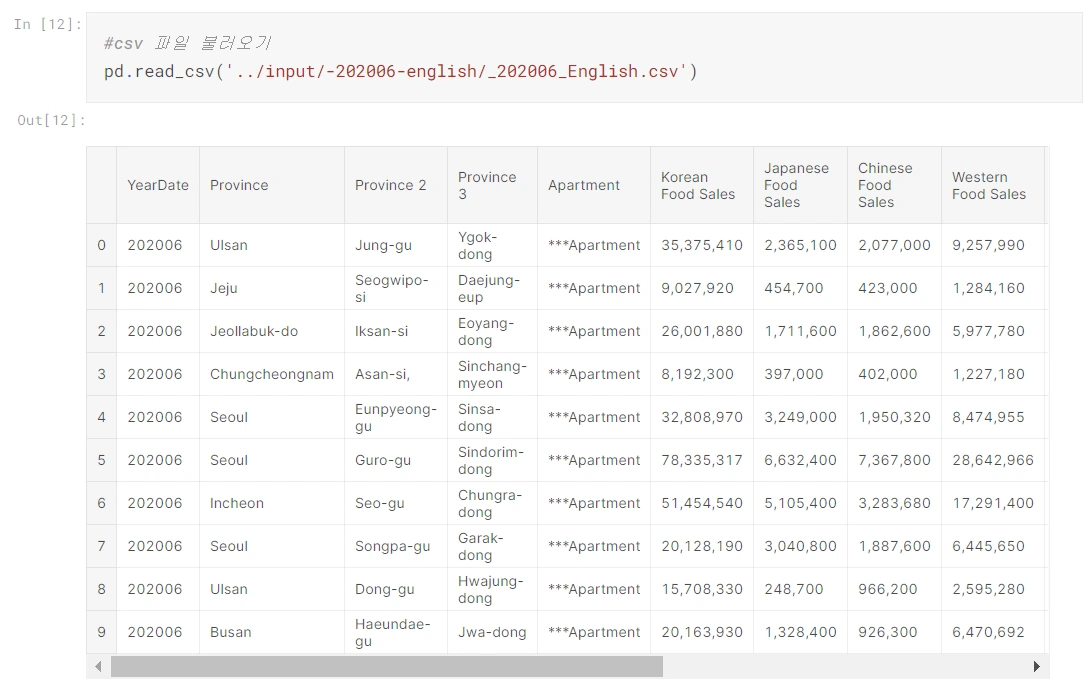This screenshot has height=692, width=1084.
Task: Click the Jung-gu cell
Action: pos(395,245)
